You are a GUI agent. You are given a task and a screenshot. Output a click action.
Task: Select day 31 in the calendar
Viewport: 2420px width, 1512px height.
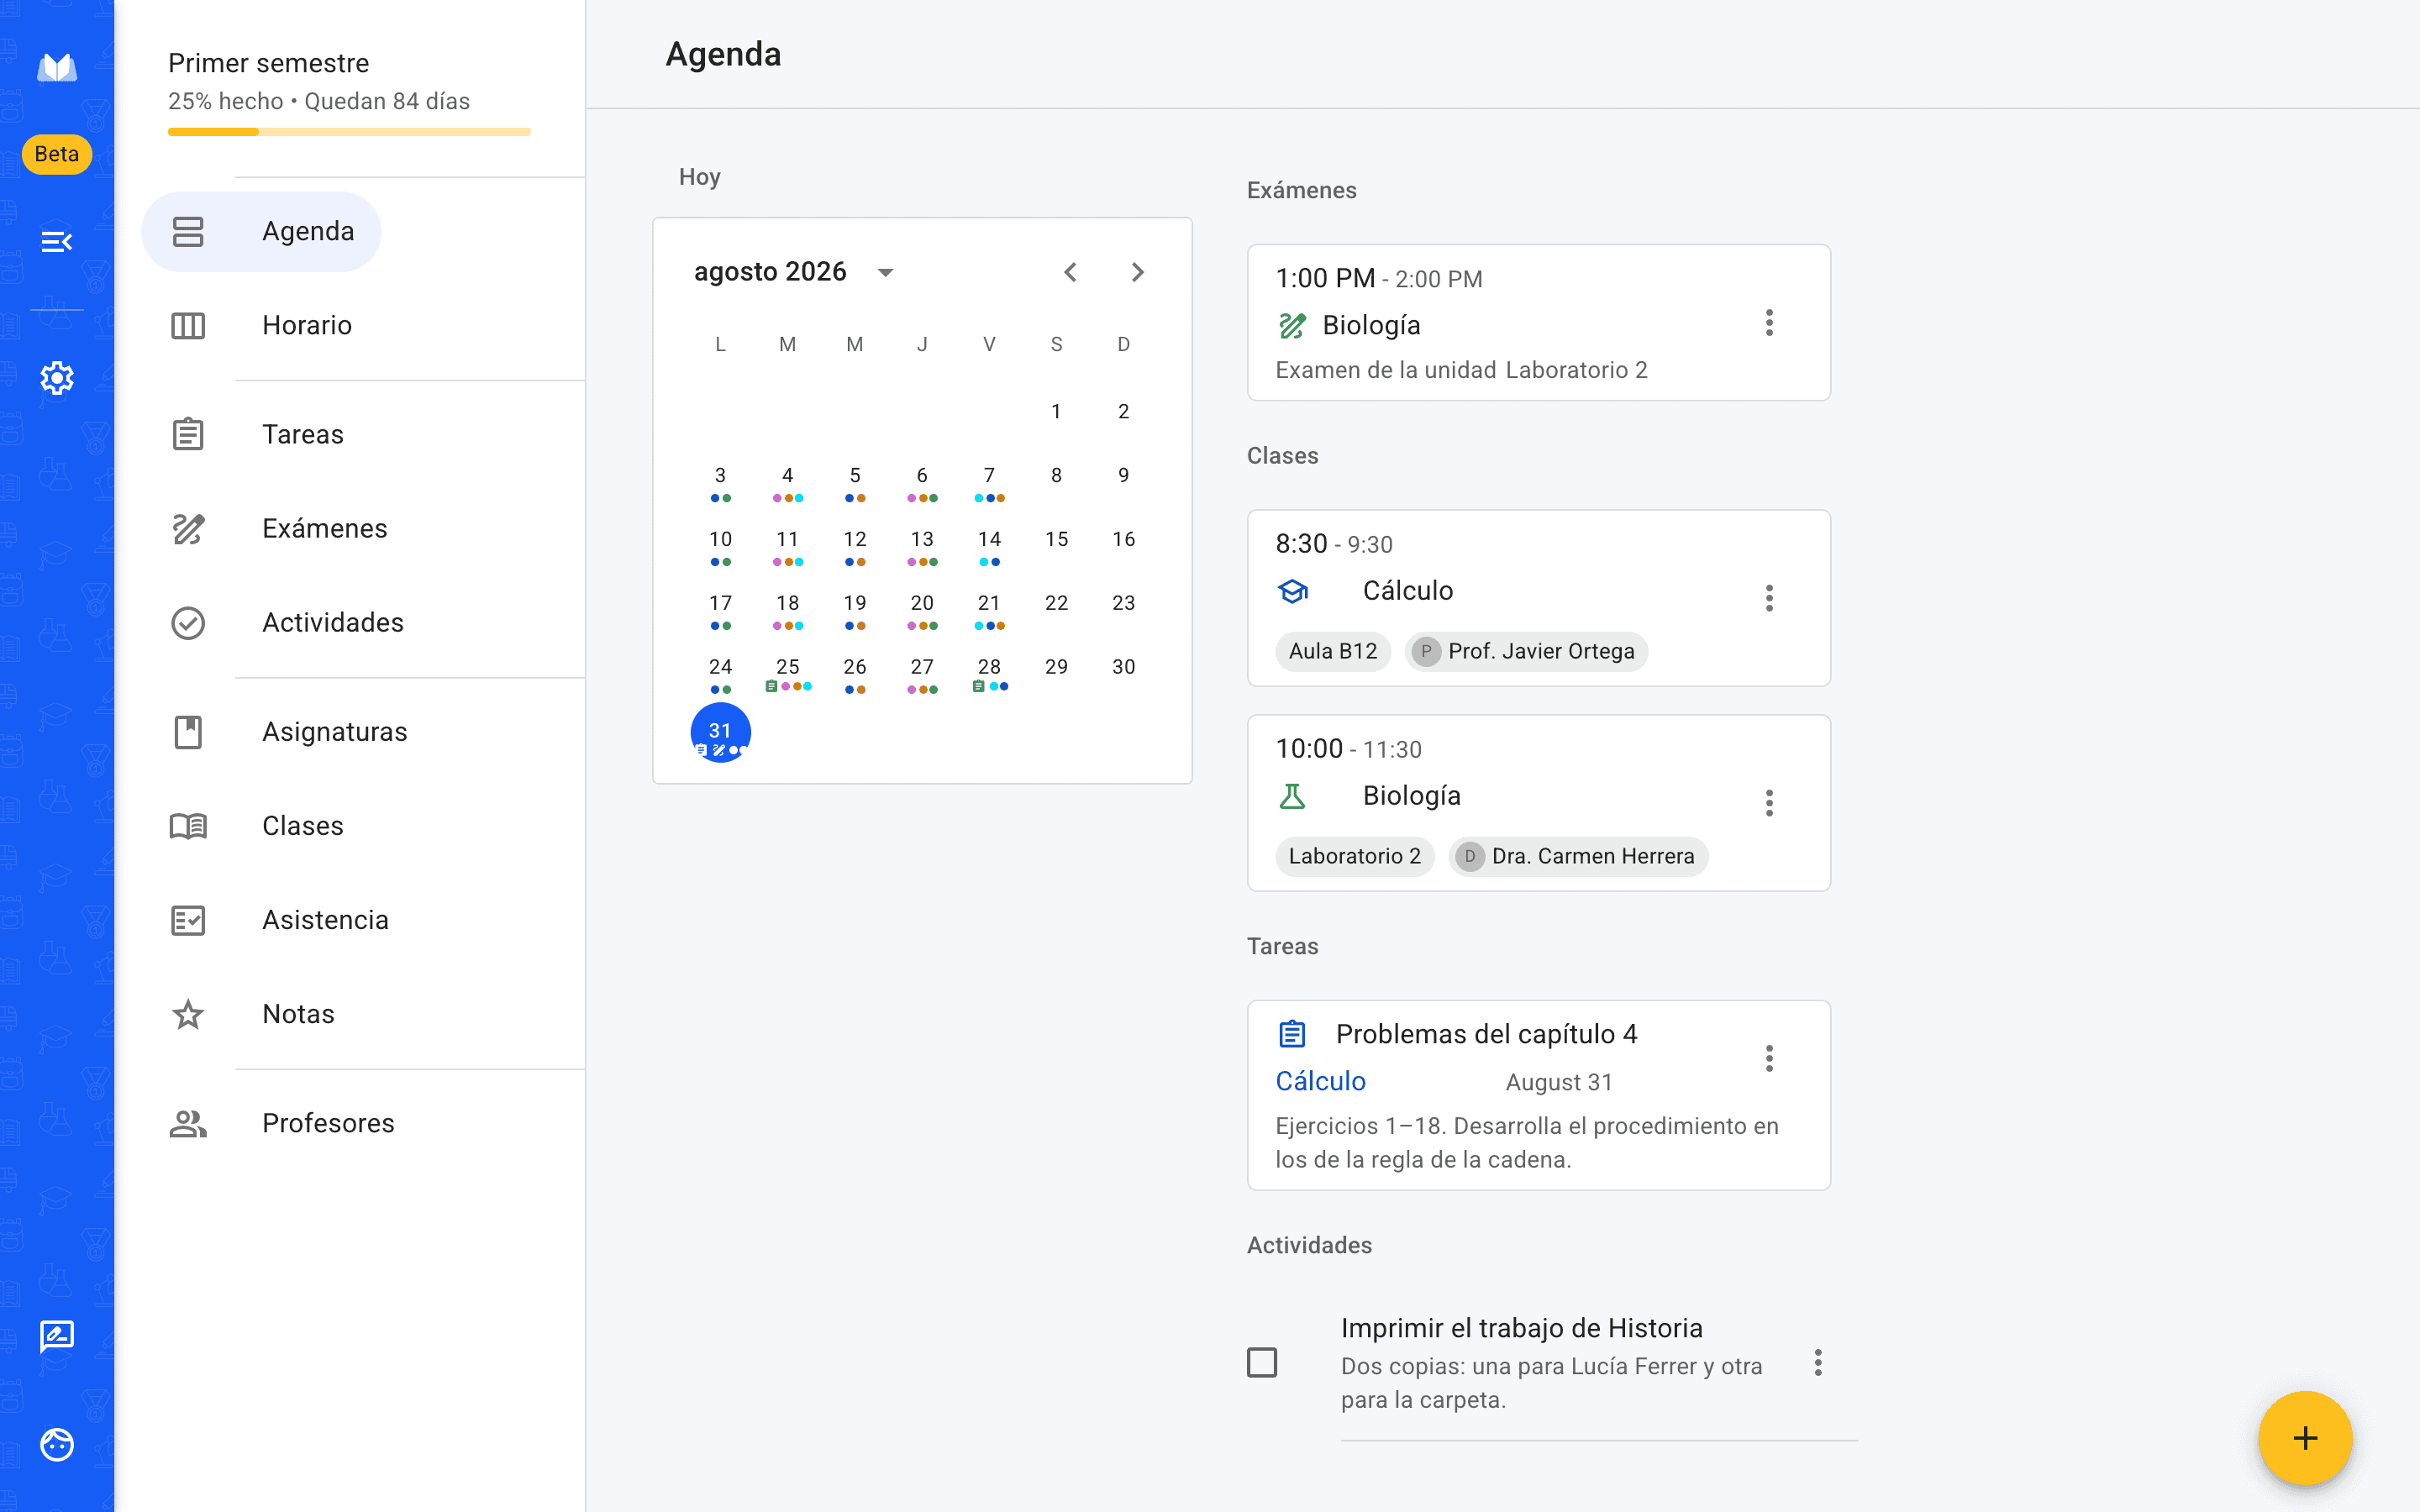point(720,732)
